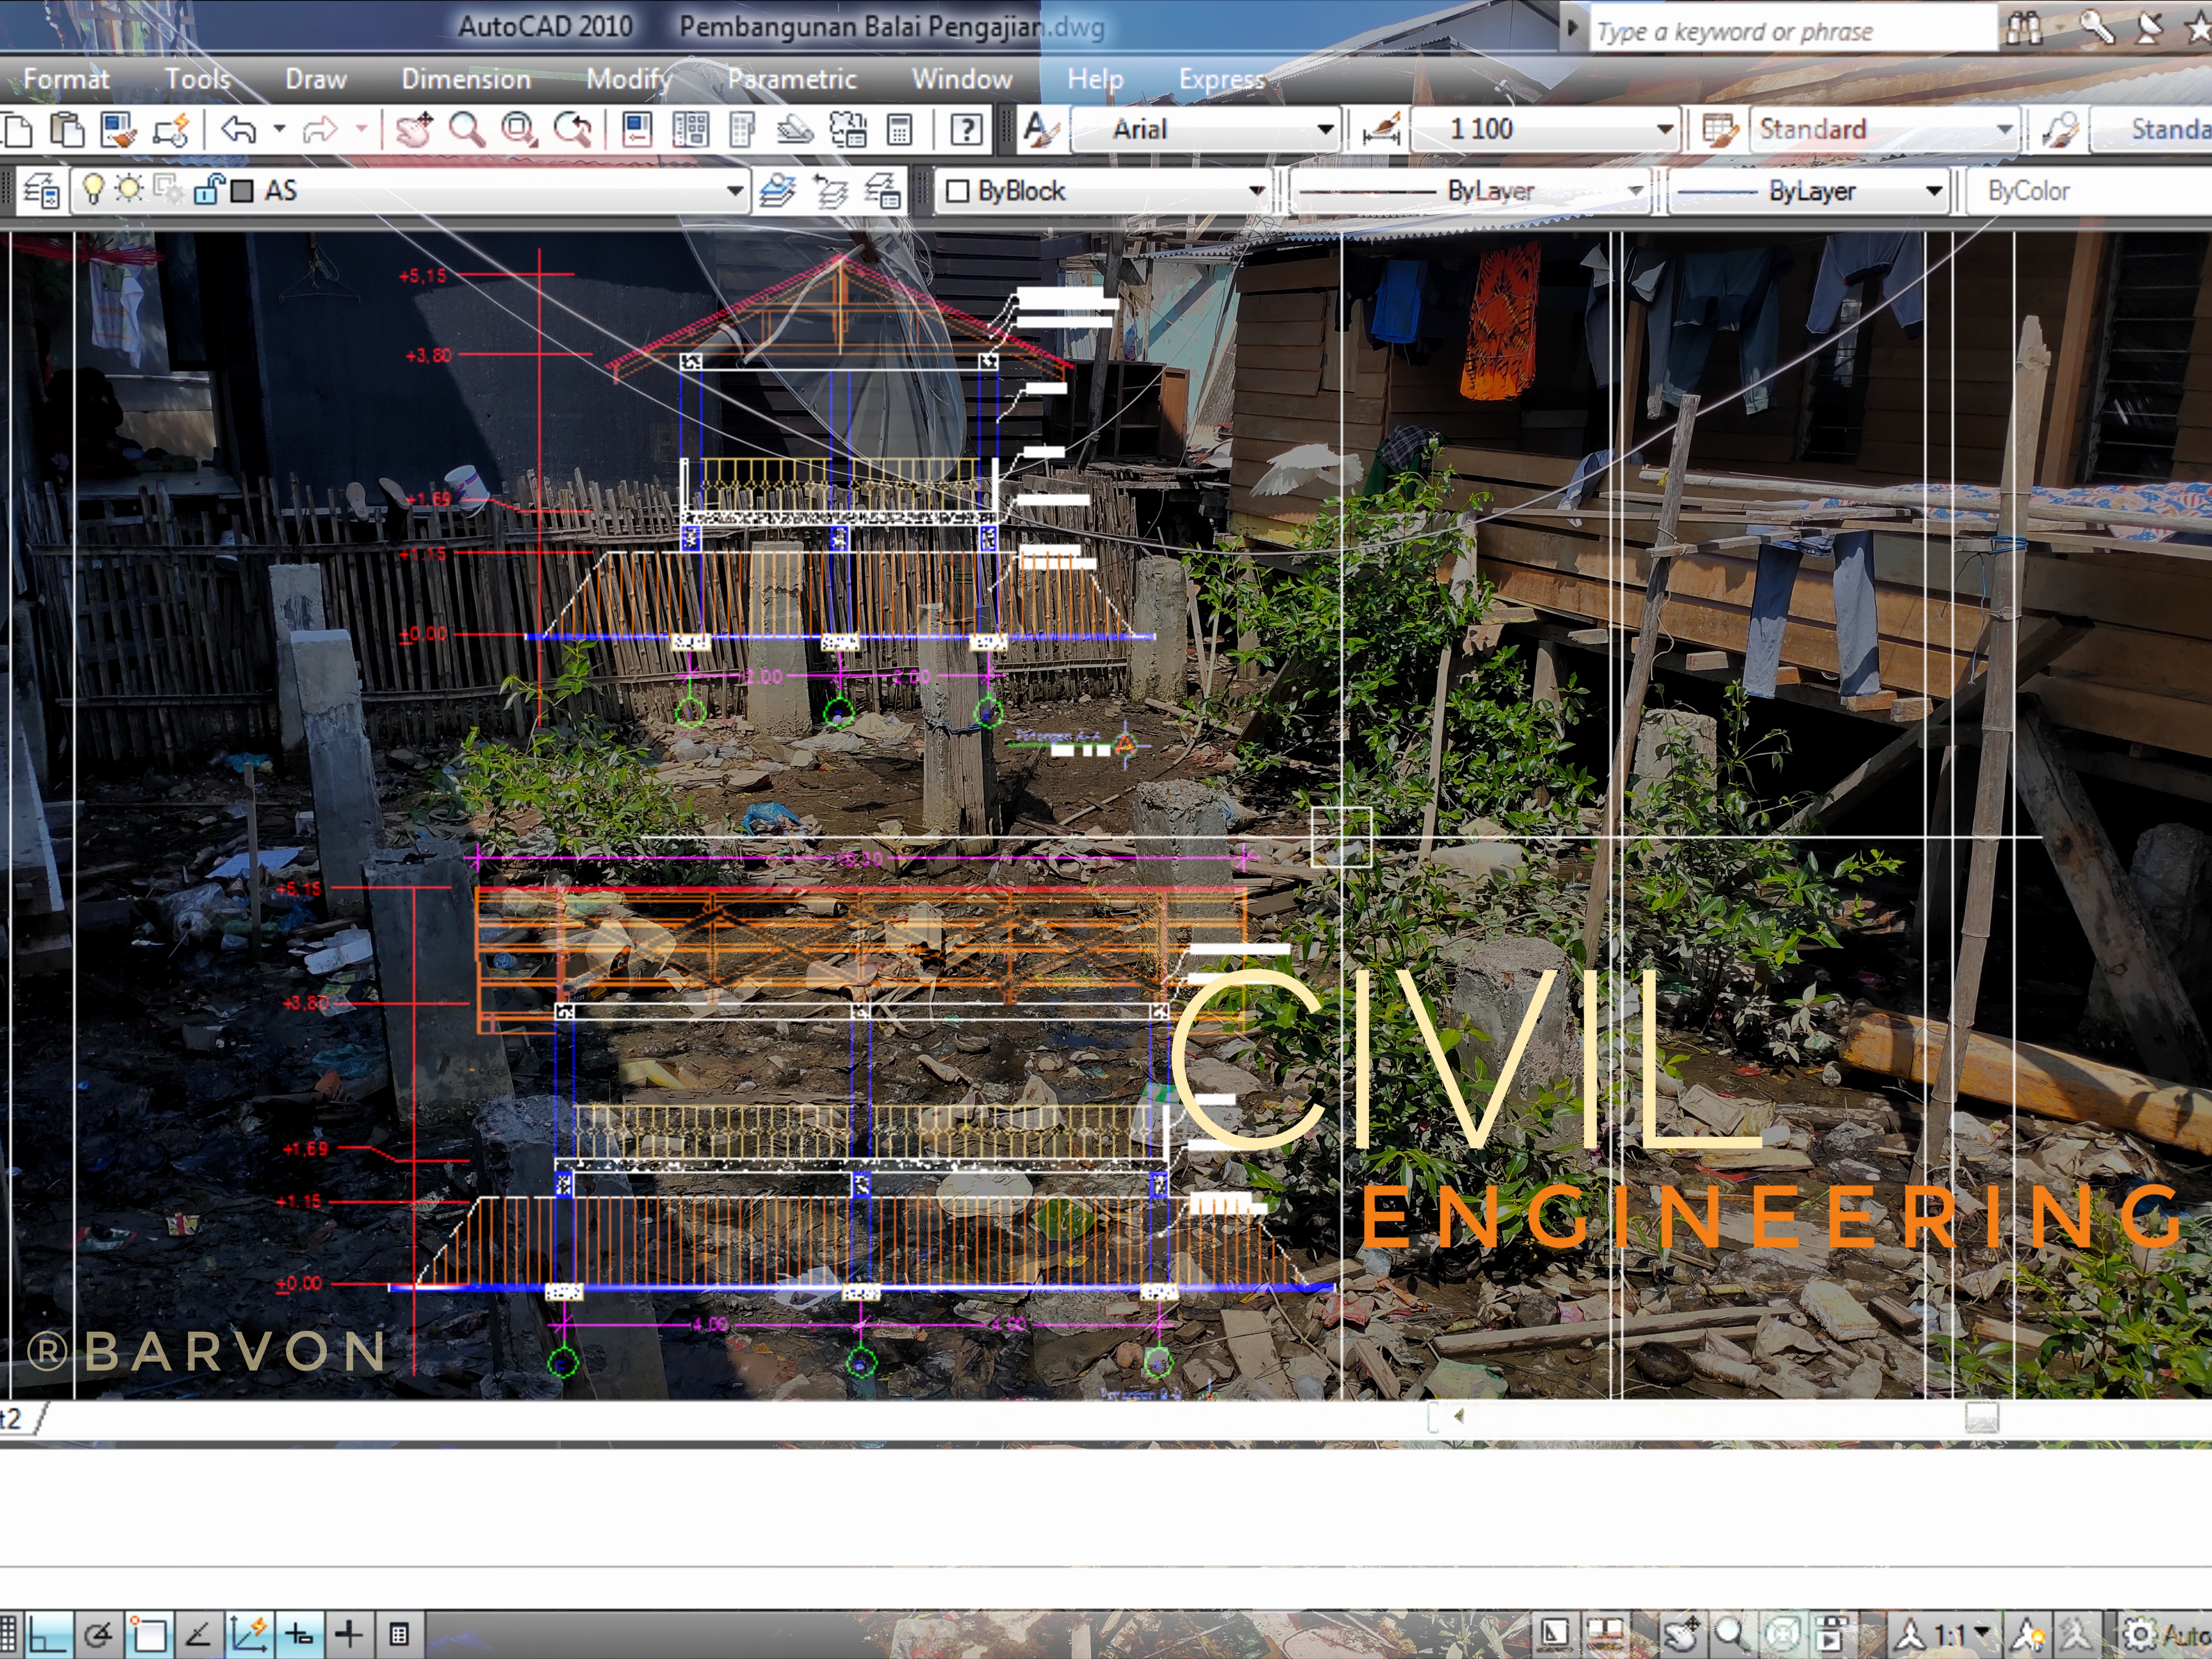Toggle Ortho mode in status bar
The image size is (2212, 1659).
tap(49, 1635)
